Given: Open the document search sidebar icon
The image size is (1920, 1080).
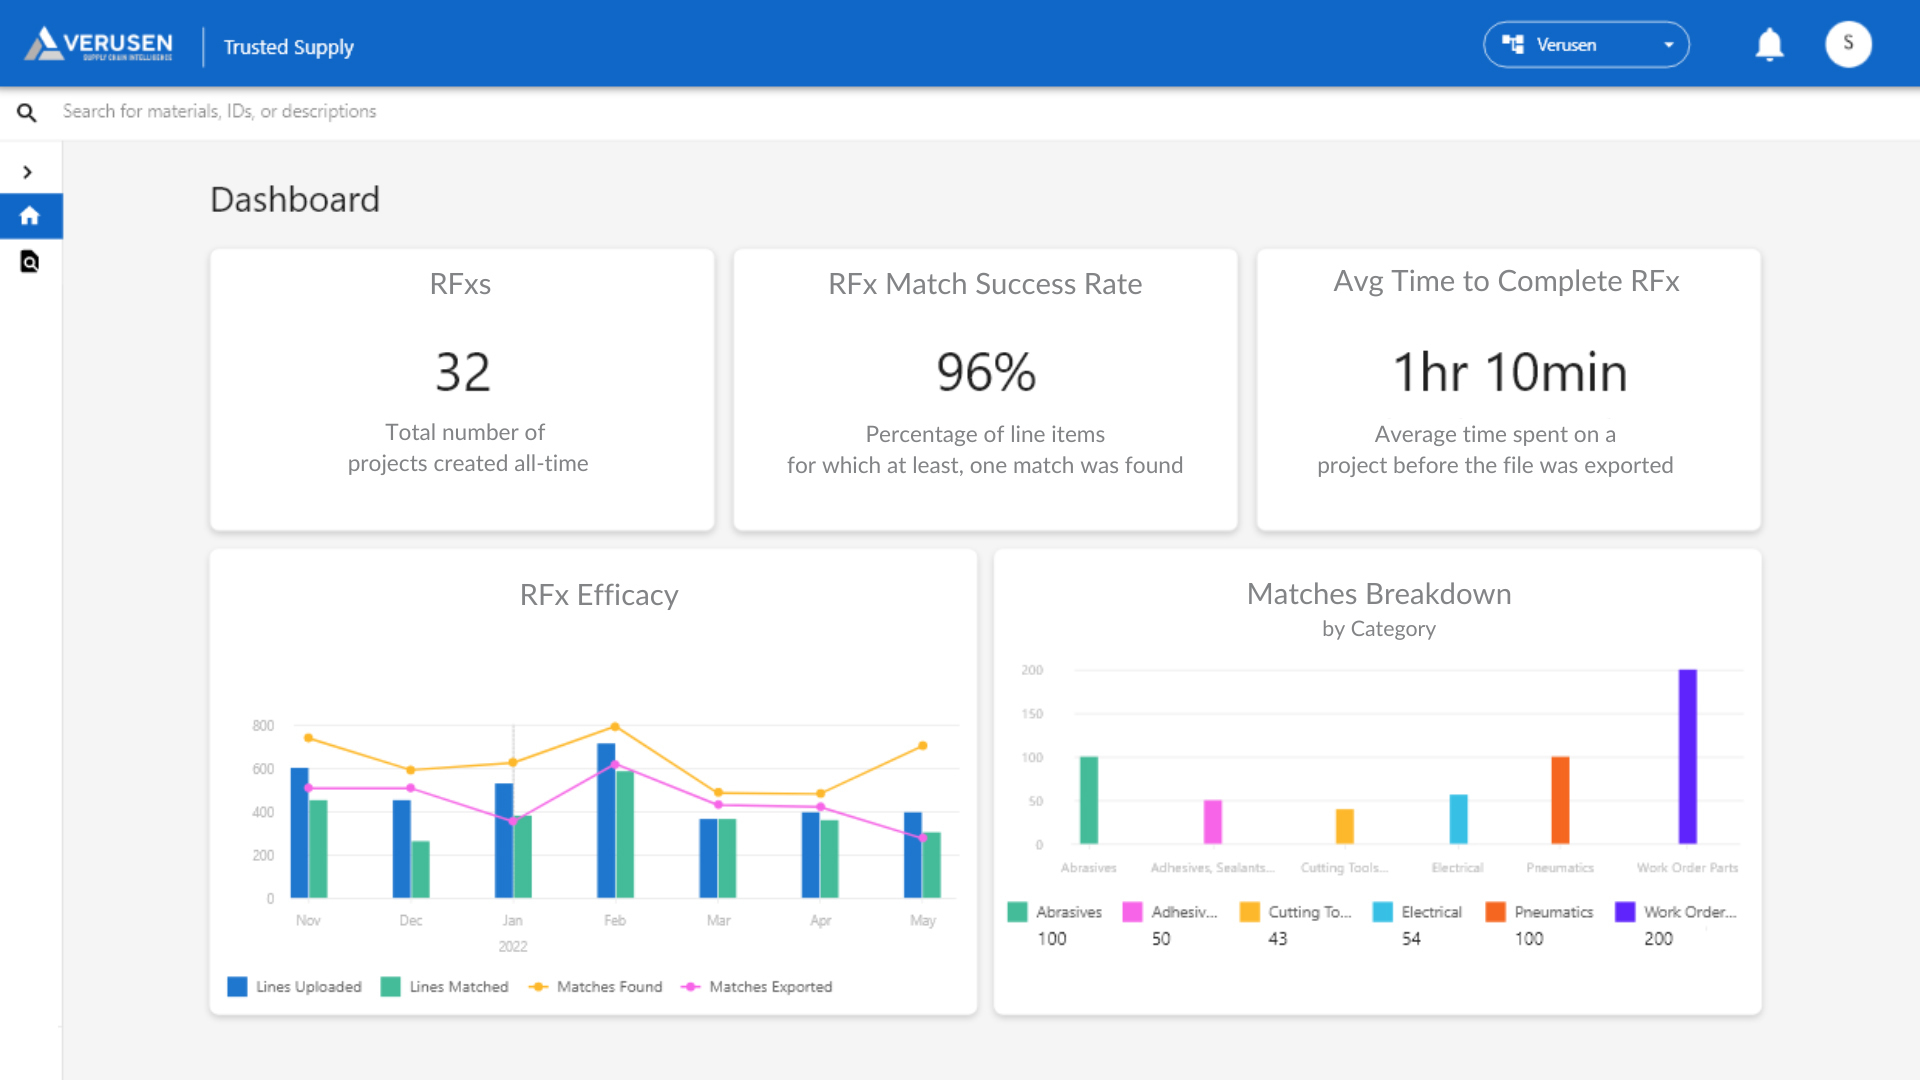Looking at the screenshot, I should point(30,262).
